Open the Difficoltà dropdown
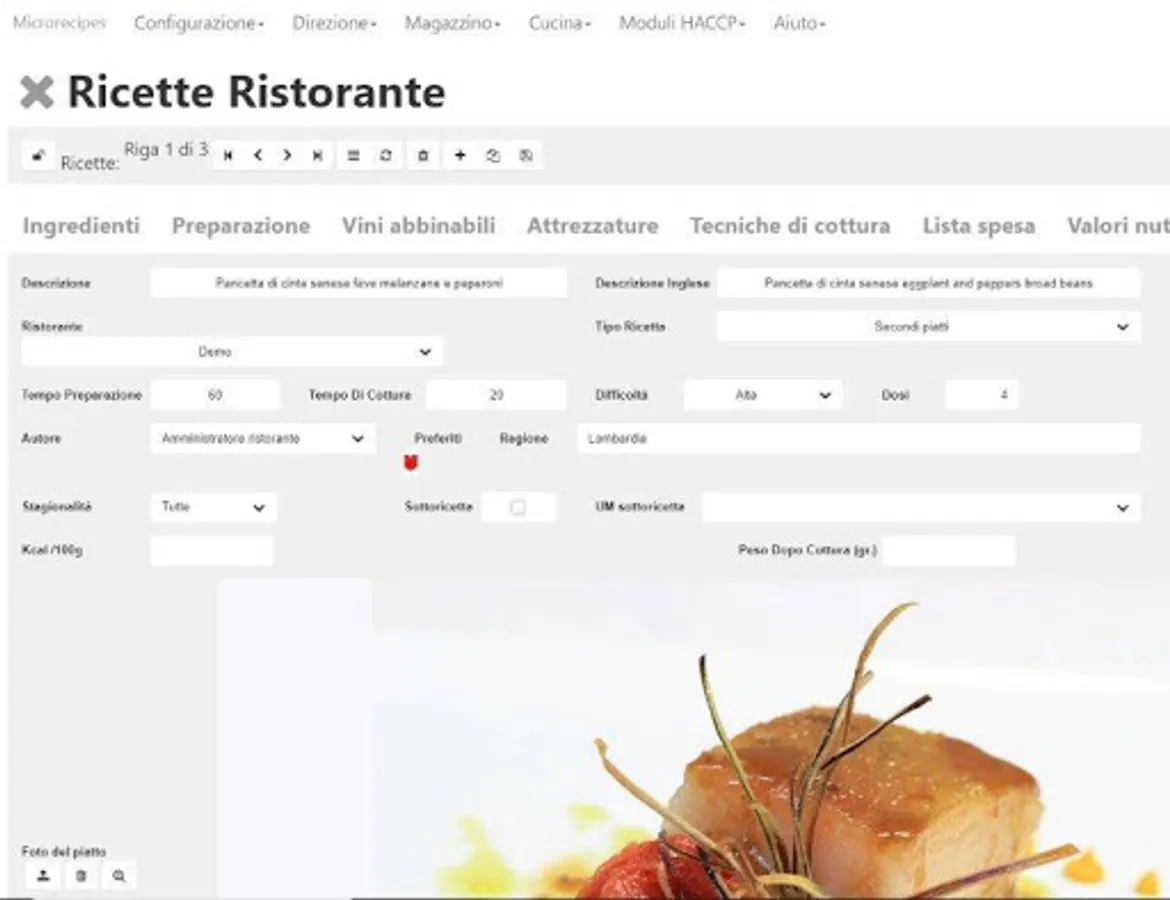 coord(763,395)
